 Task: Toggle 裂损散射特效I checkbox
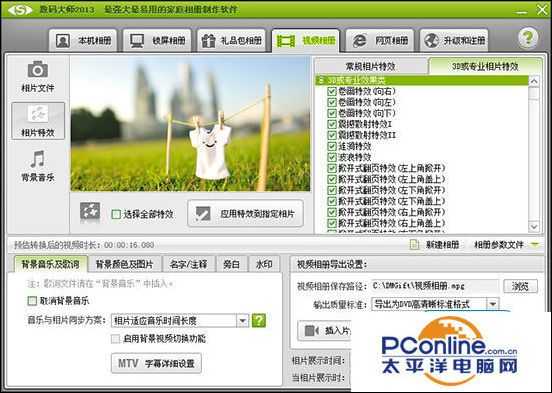[x=332, y=124]
